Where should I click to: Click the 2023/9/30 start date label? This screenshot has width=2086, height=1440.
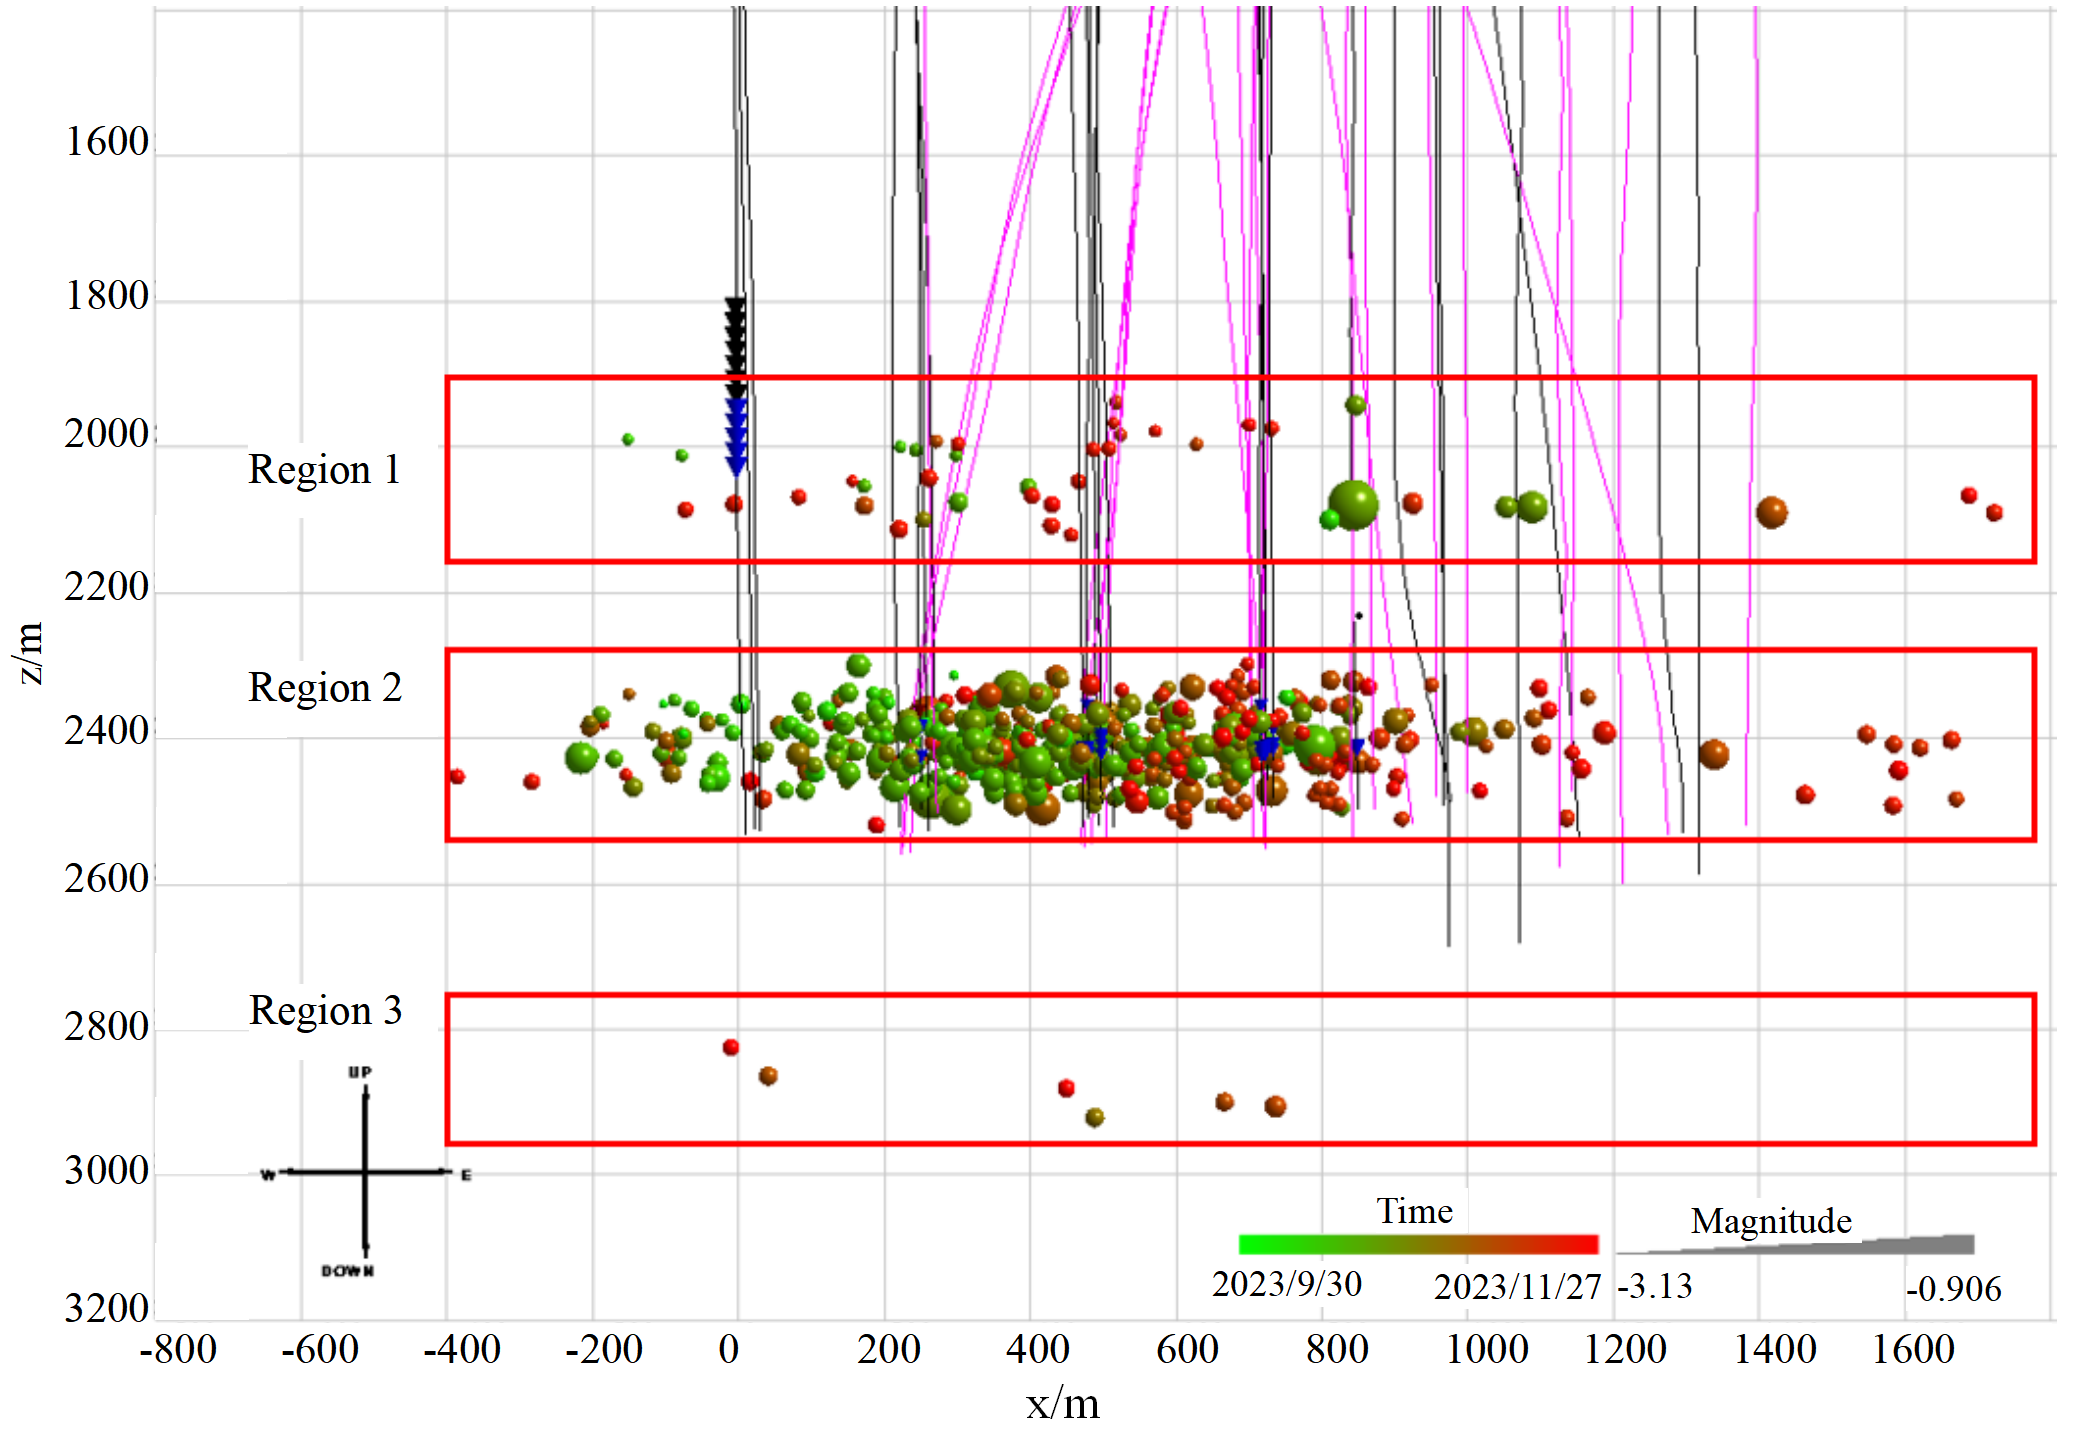click(x=1286, y=1284)
